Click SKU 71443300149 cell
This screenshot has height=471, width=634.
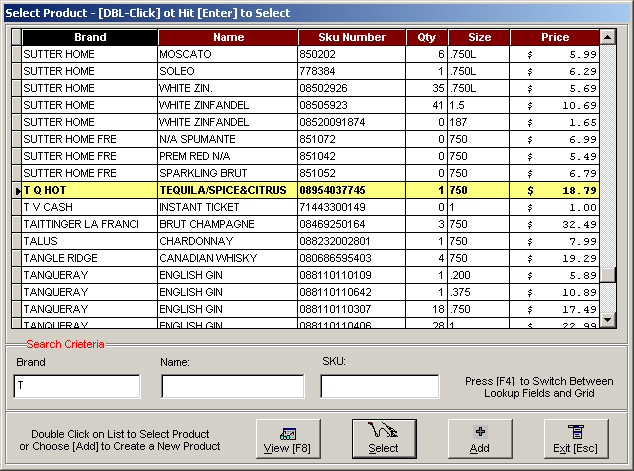tap(352, 207)
